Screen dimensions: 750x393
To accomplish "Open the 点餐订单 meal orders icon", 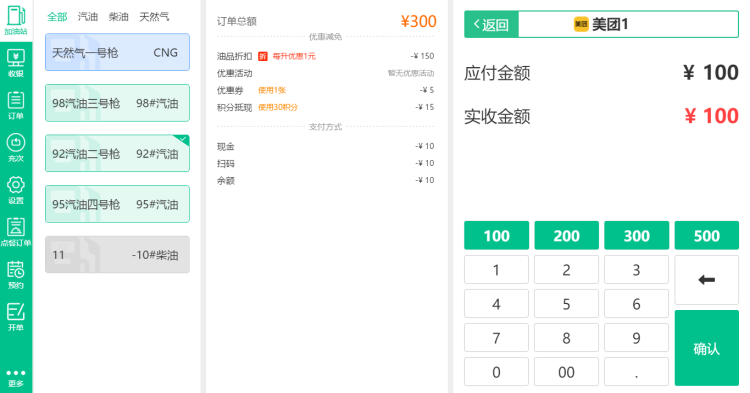I will [16, 232].
